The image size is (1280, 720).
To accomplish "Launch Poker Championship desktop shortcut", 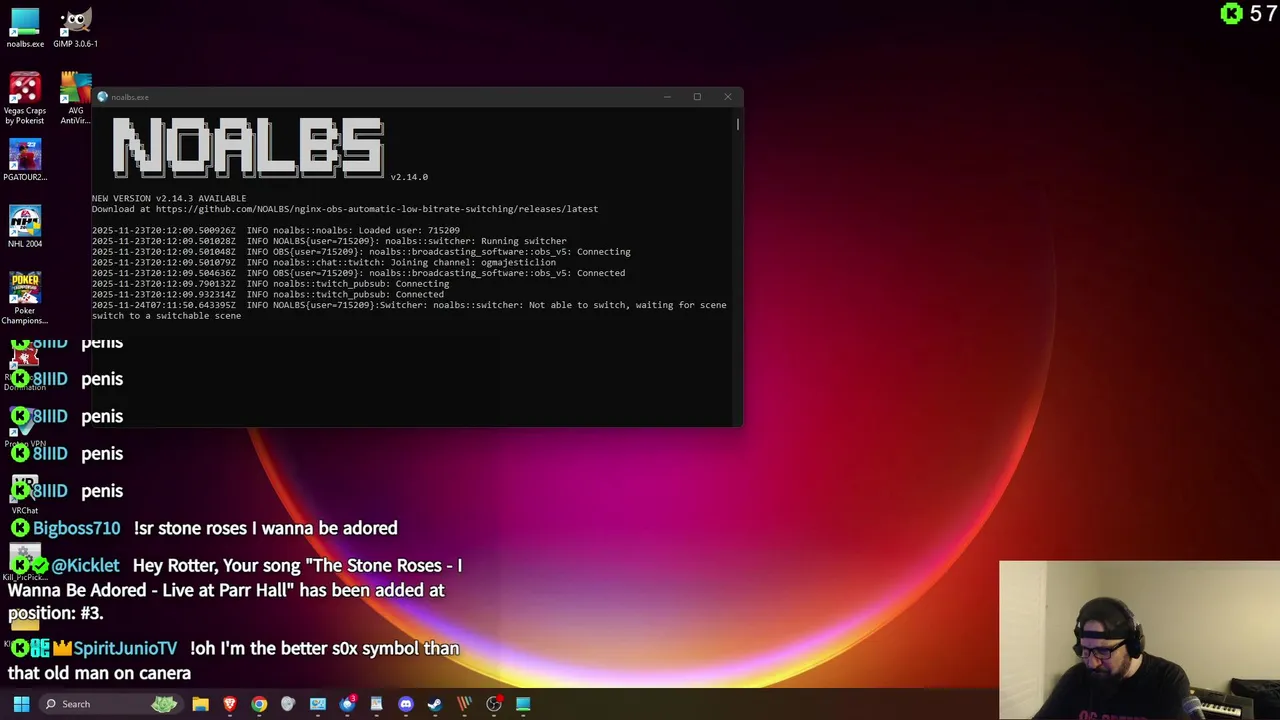I will [25, 298].
